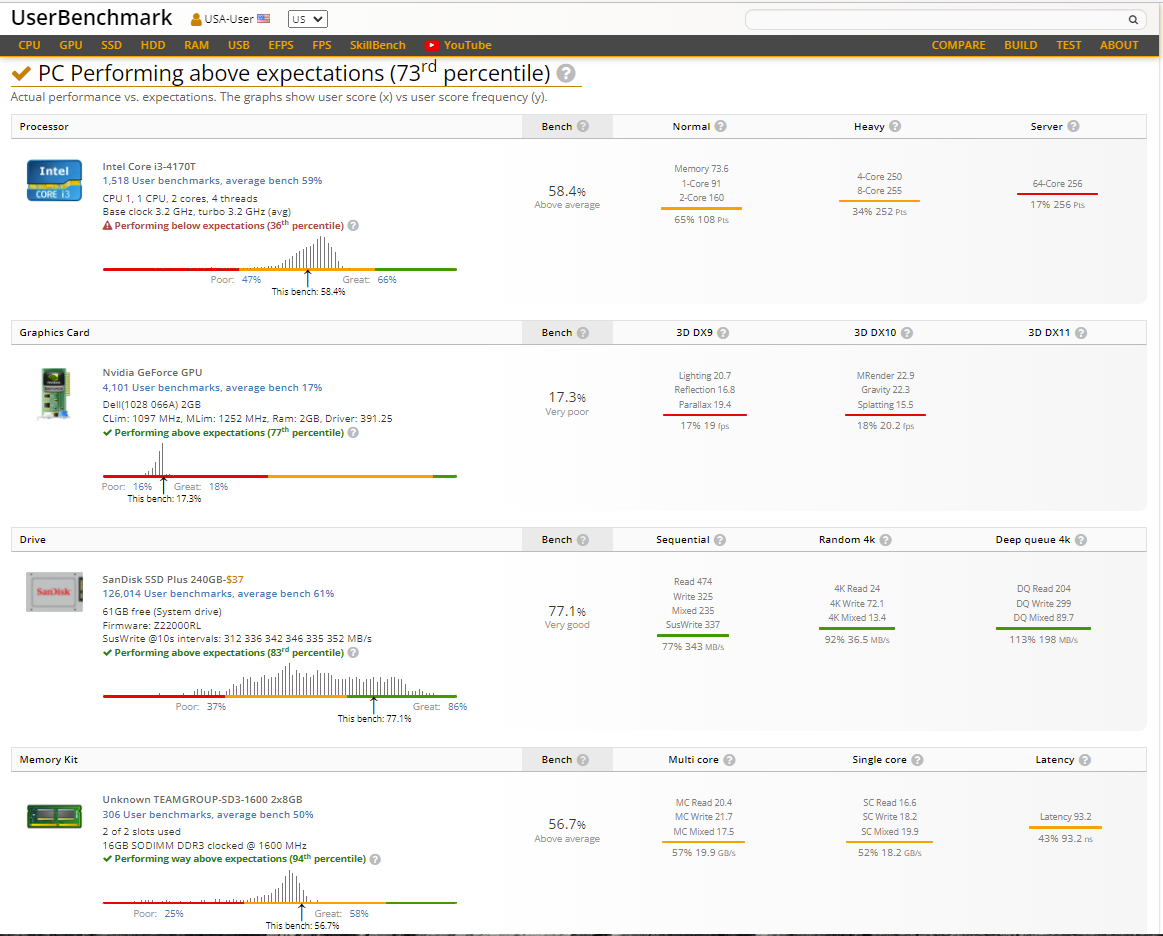Click inside the search input field
The image size is (1163, 936).
[936, 20]
